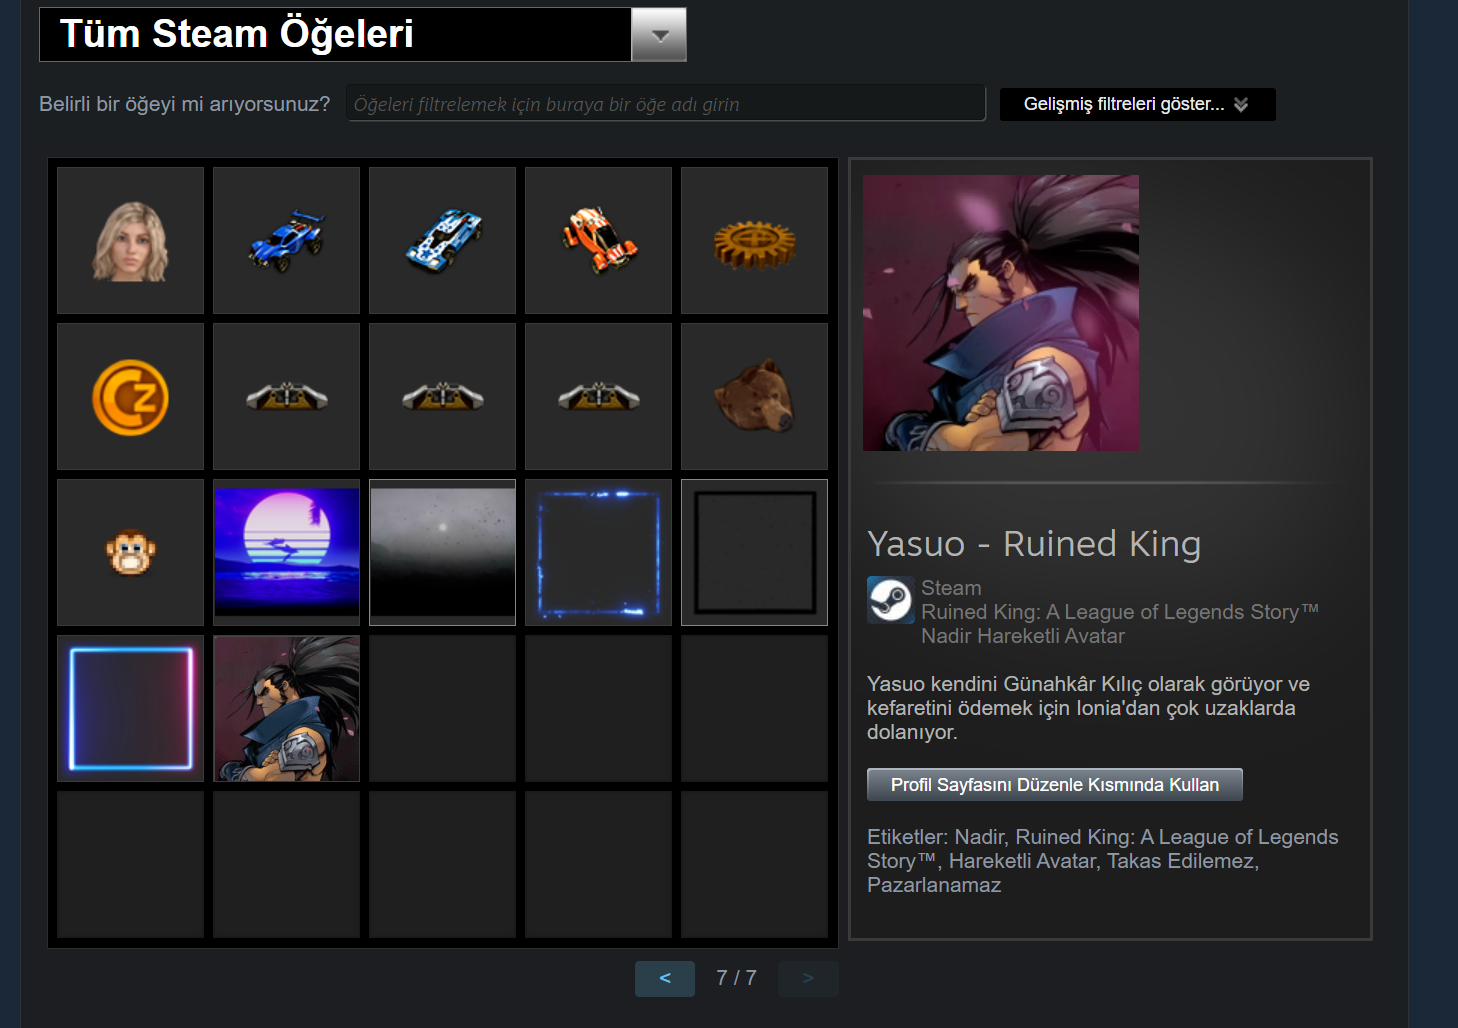Select the neon gradient avatar frame item
Viewport: 1458px width, 1028px height.
(x=130, y=708)
